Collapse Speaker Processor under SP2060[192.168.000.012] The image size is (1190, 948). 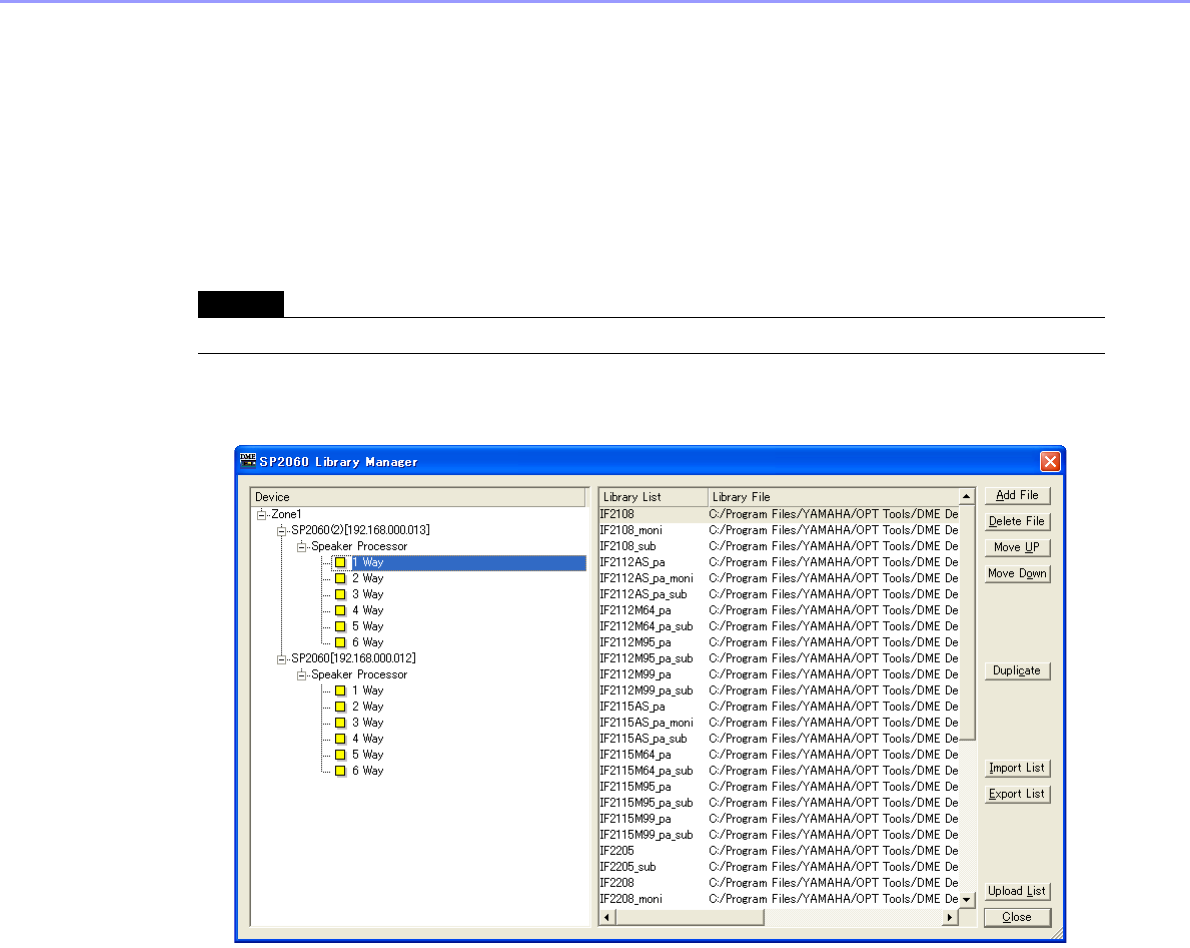click(301, 675)
